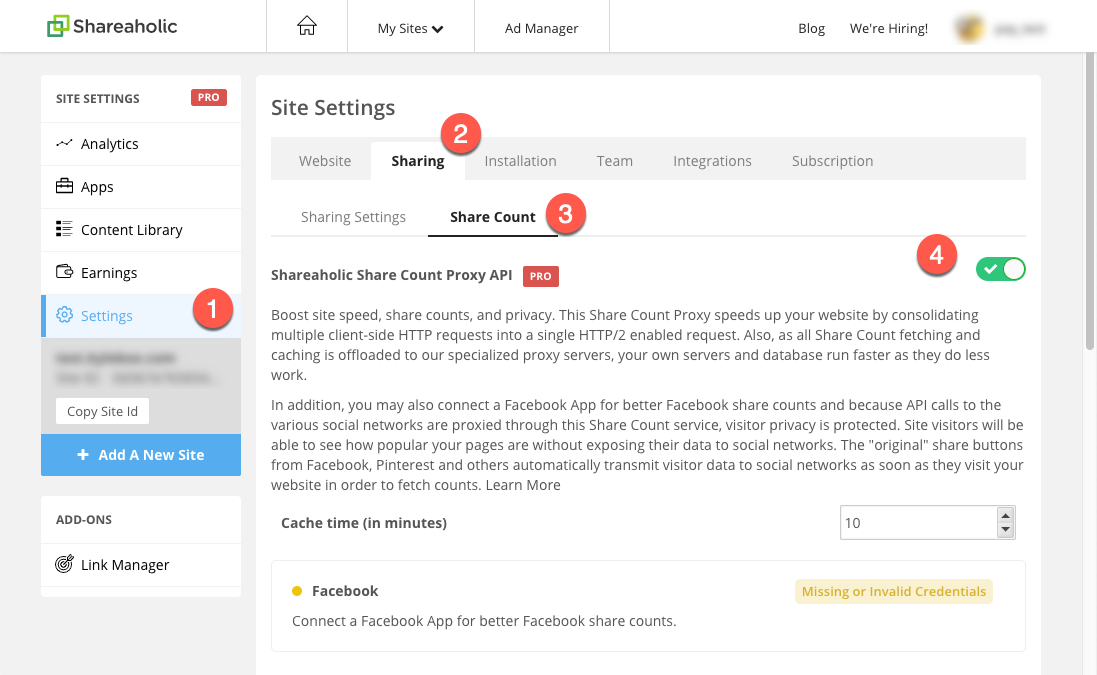The image size is (1097, 675).
Task: Open Apps in the sidebar
Action: (x=141, y=187)
